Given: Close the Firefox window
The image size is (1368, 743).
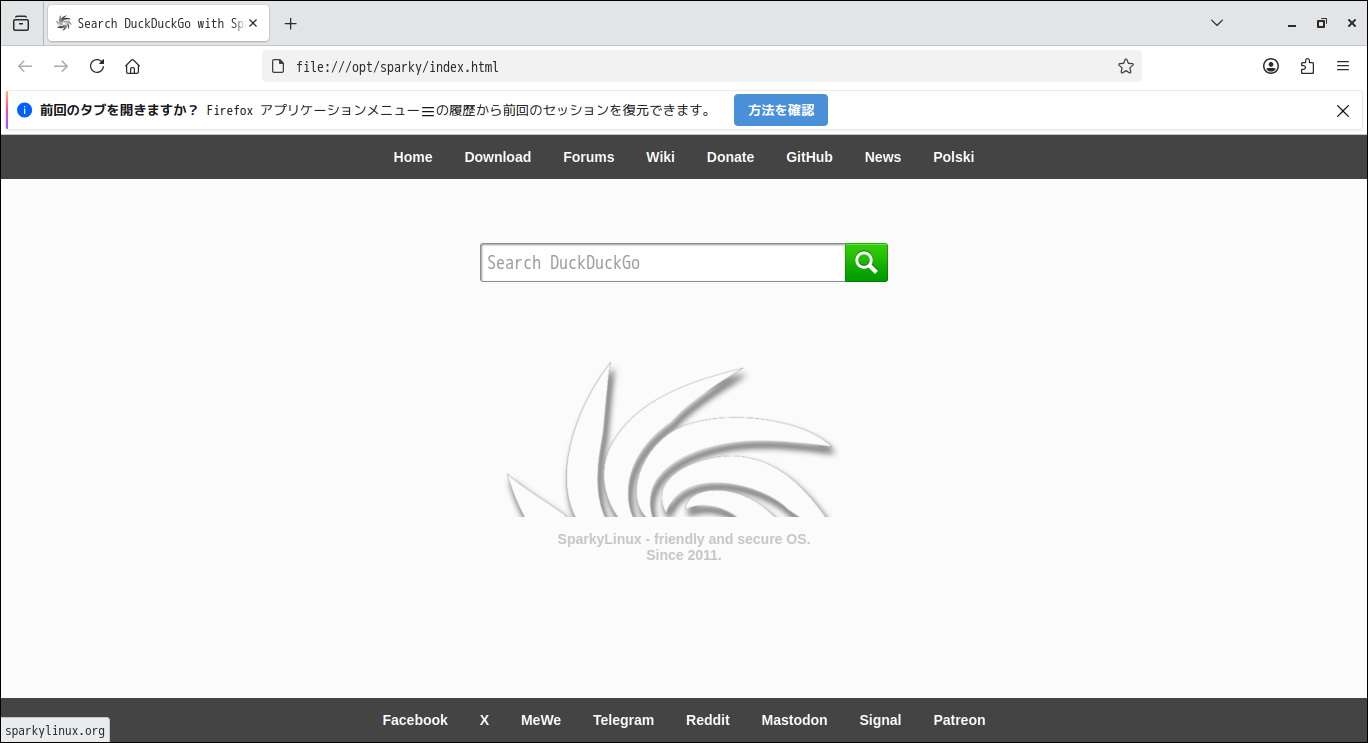Looking at the screenshot, I should click(x=1352, y=23).
